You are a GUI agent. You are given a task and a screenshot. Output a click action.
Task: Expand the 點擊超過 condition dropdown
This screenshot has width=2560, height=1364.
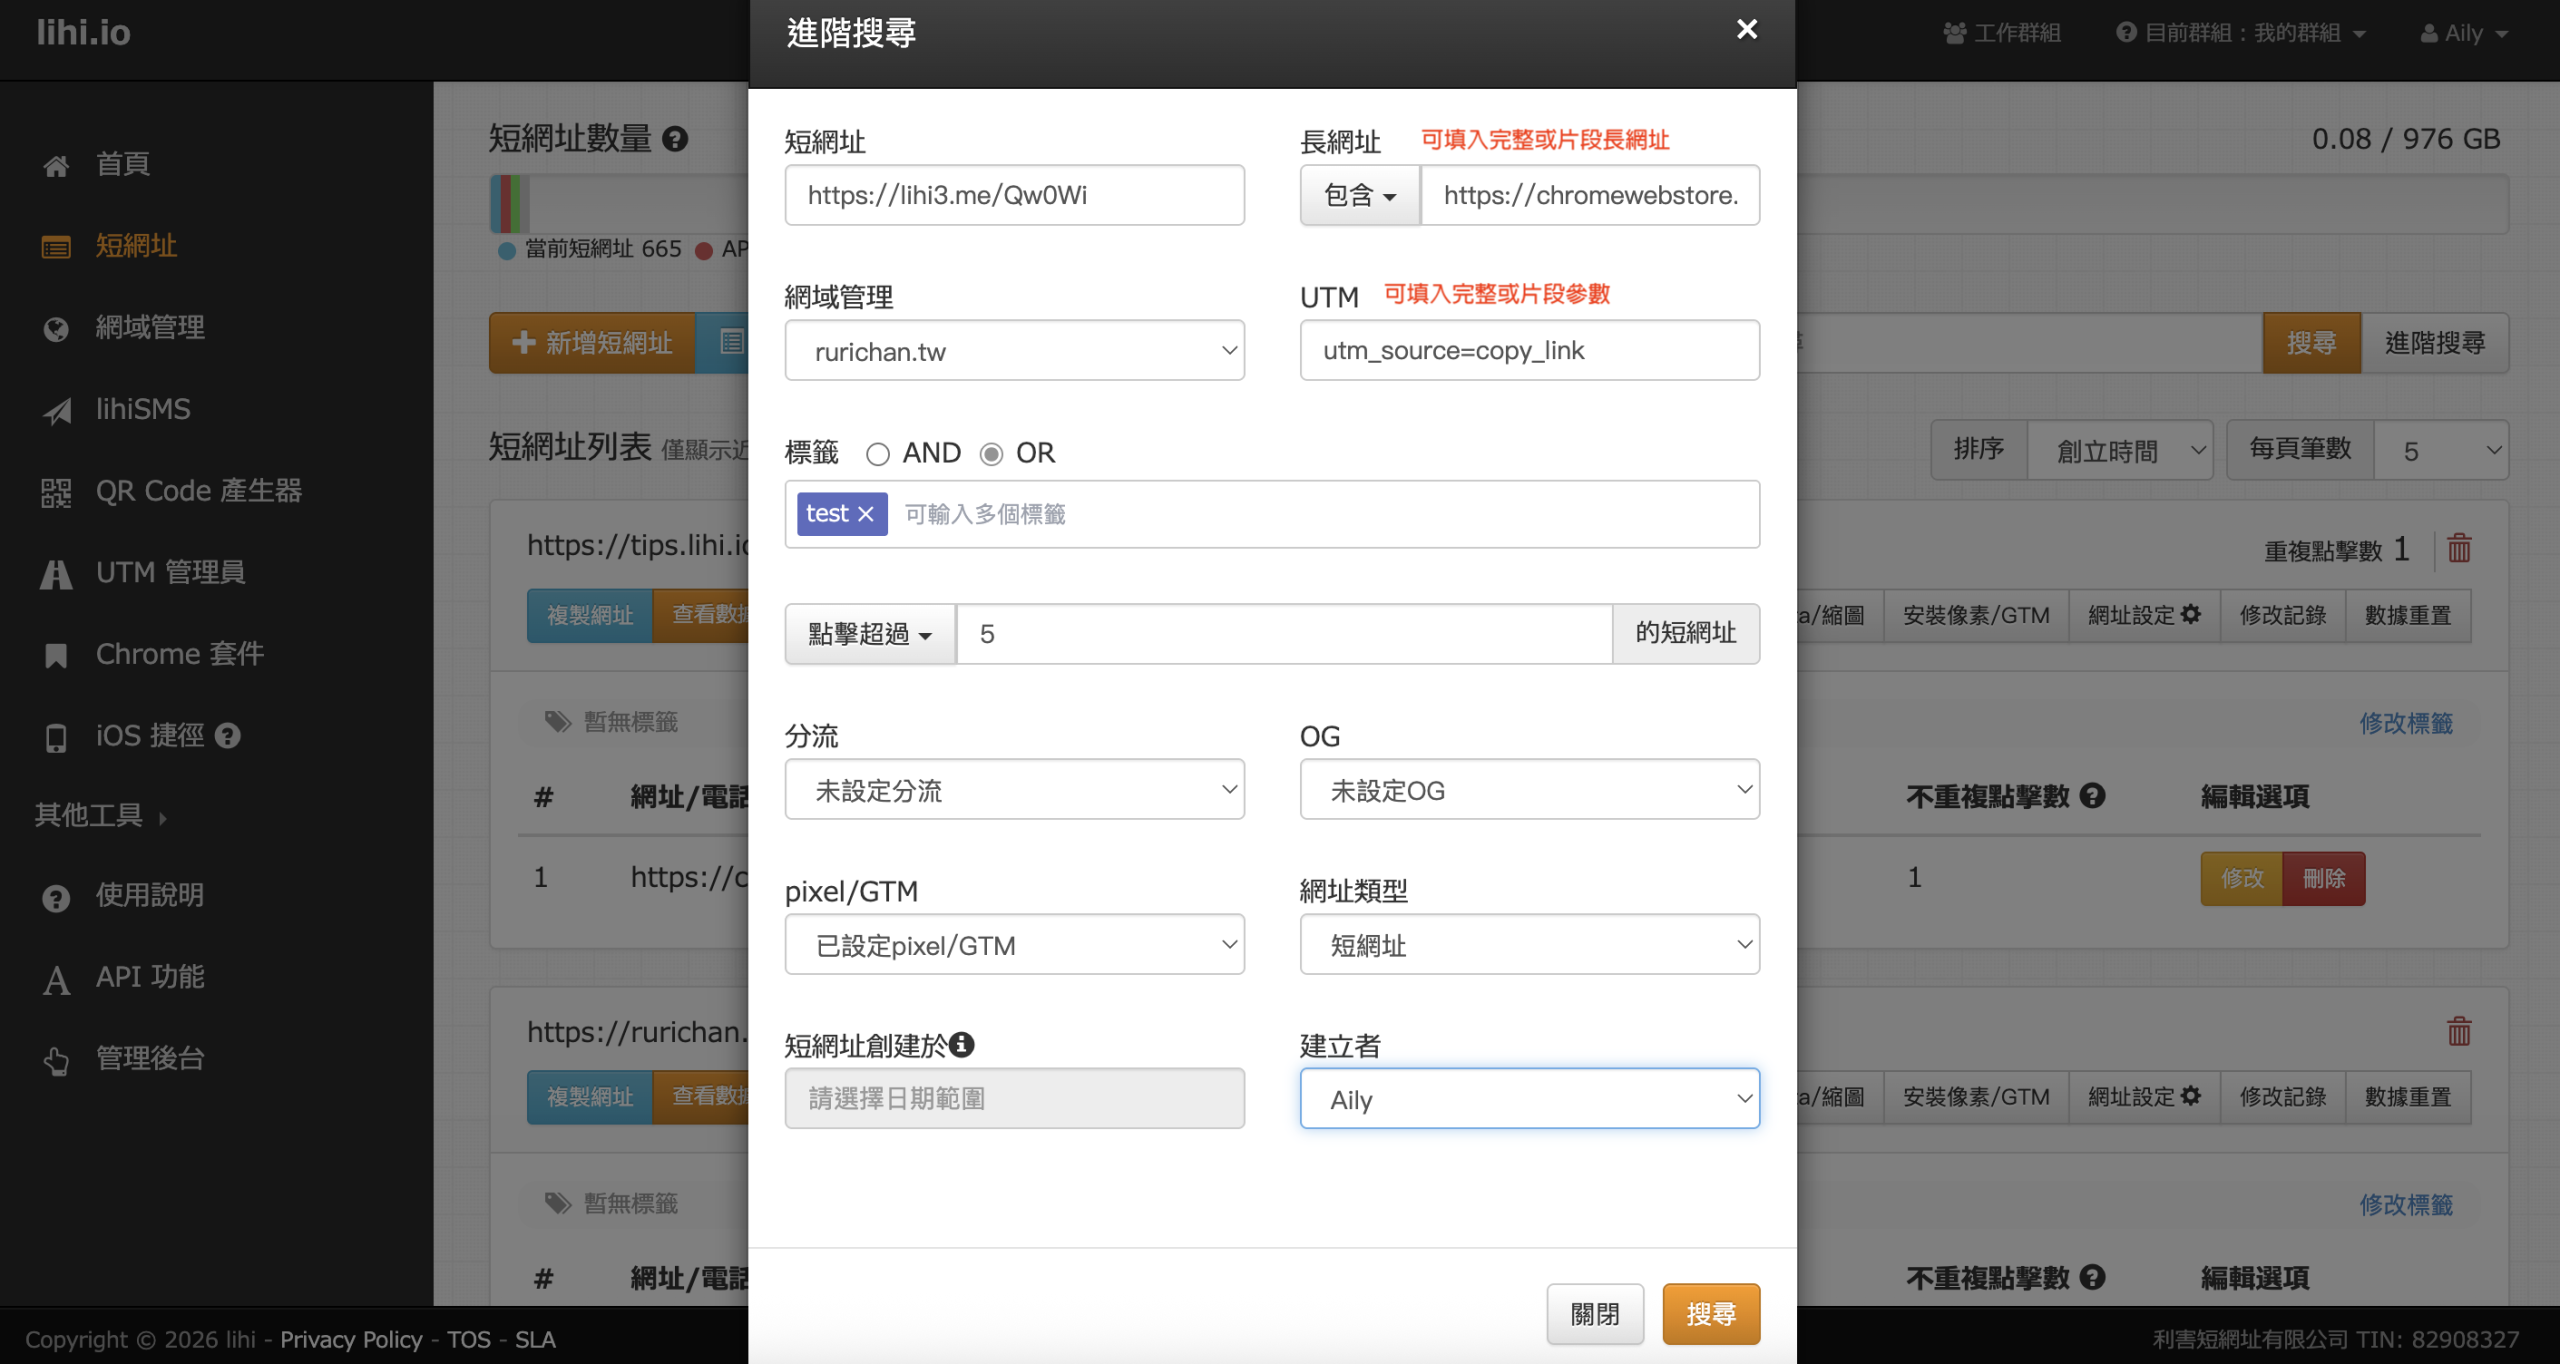click(869, 634)
